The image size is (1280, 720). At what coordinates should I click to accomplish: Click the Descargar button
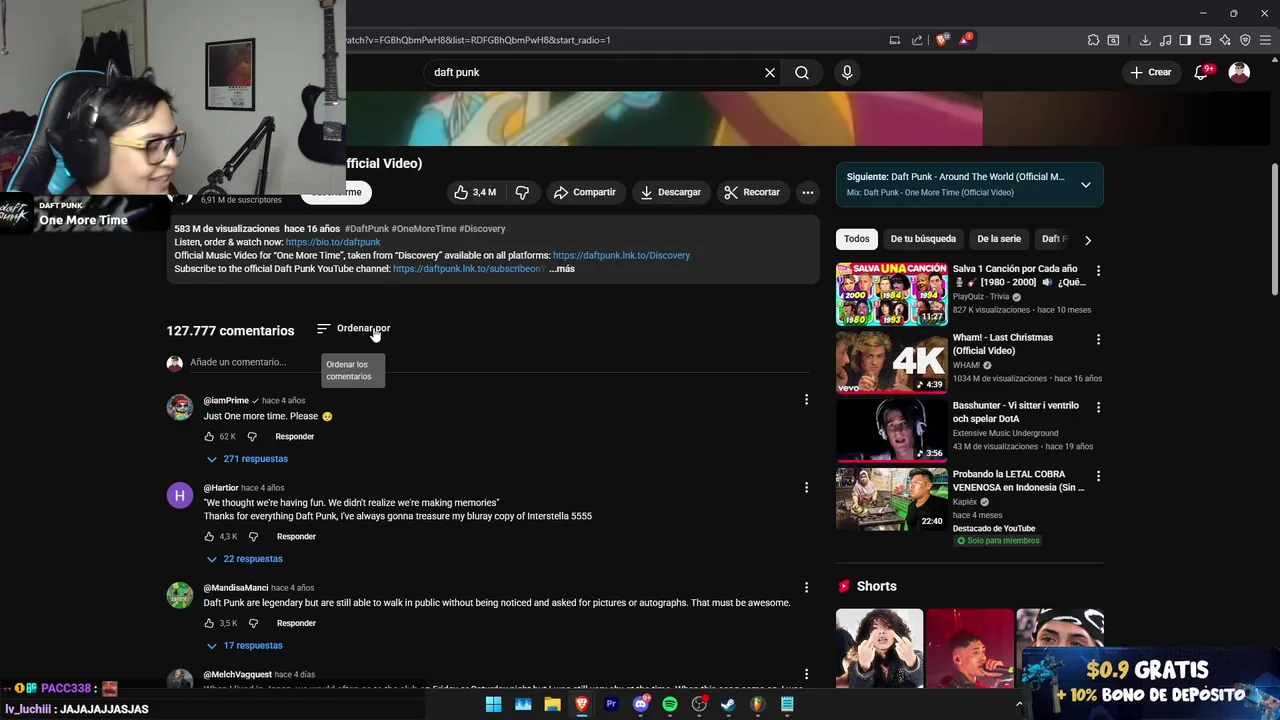[x=670, y=192]
